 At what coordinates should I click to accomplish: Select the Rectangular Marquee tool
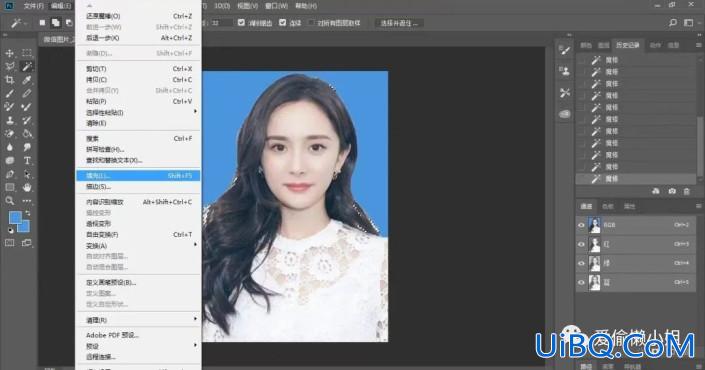pos(27,53)
